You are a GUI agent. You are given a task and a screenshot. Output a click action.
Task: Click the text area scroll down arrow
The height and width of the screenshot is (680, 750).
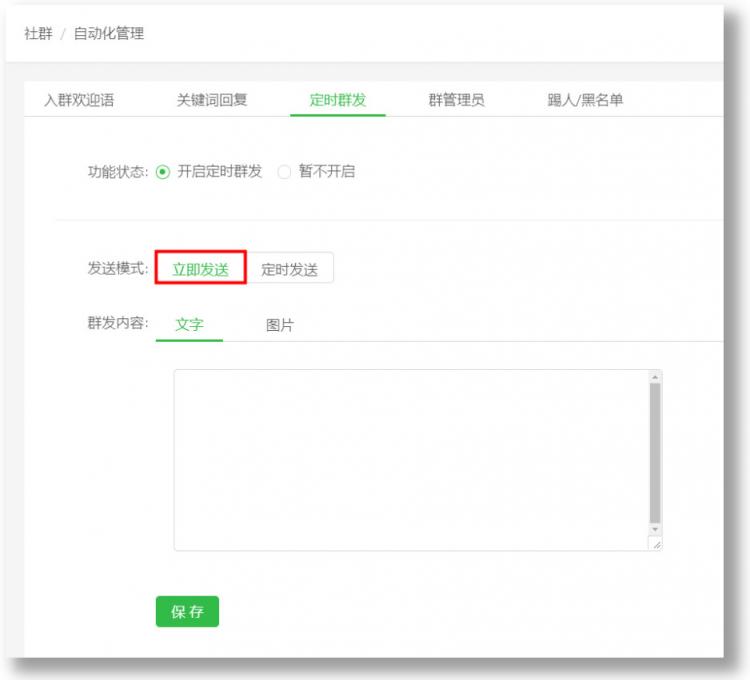pos(655,529)
